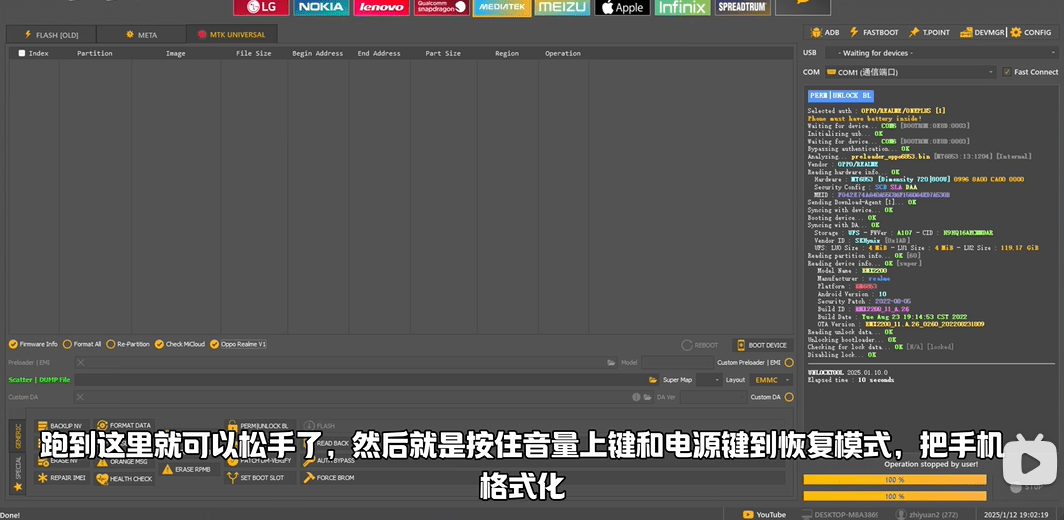1064x520 pixels.
Task: Click the Begin Address column header
Action: pos(318,53)
